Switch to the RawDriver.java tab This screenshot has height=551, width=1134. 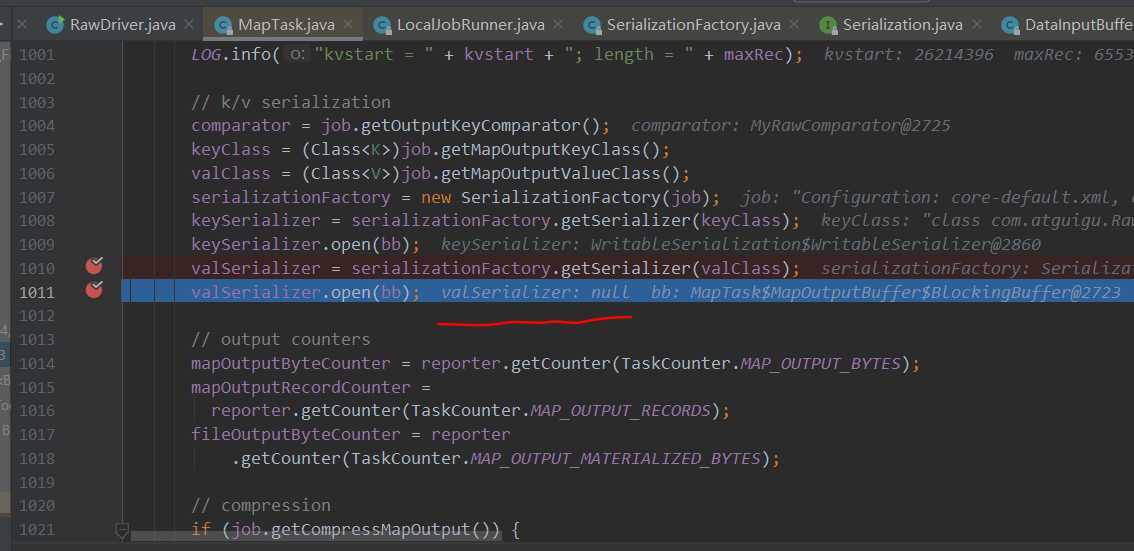pos(122,25)
